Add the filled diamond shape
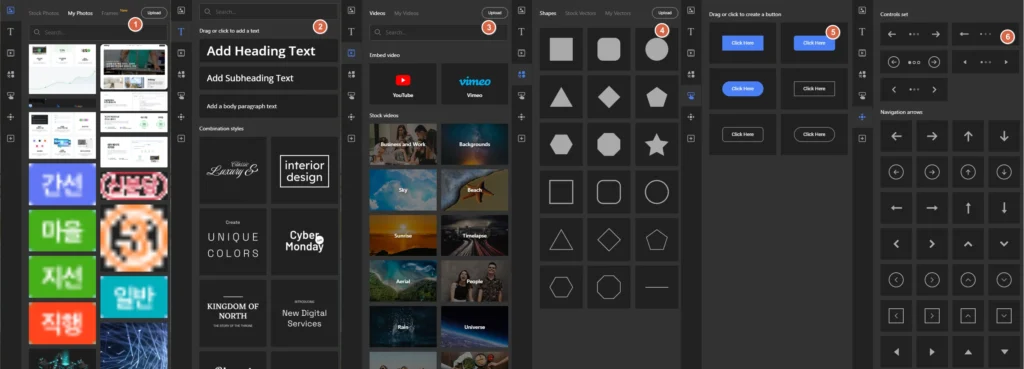Viewport: 1024px width, 369px height. (x=609, y=97)
